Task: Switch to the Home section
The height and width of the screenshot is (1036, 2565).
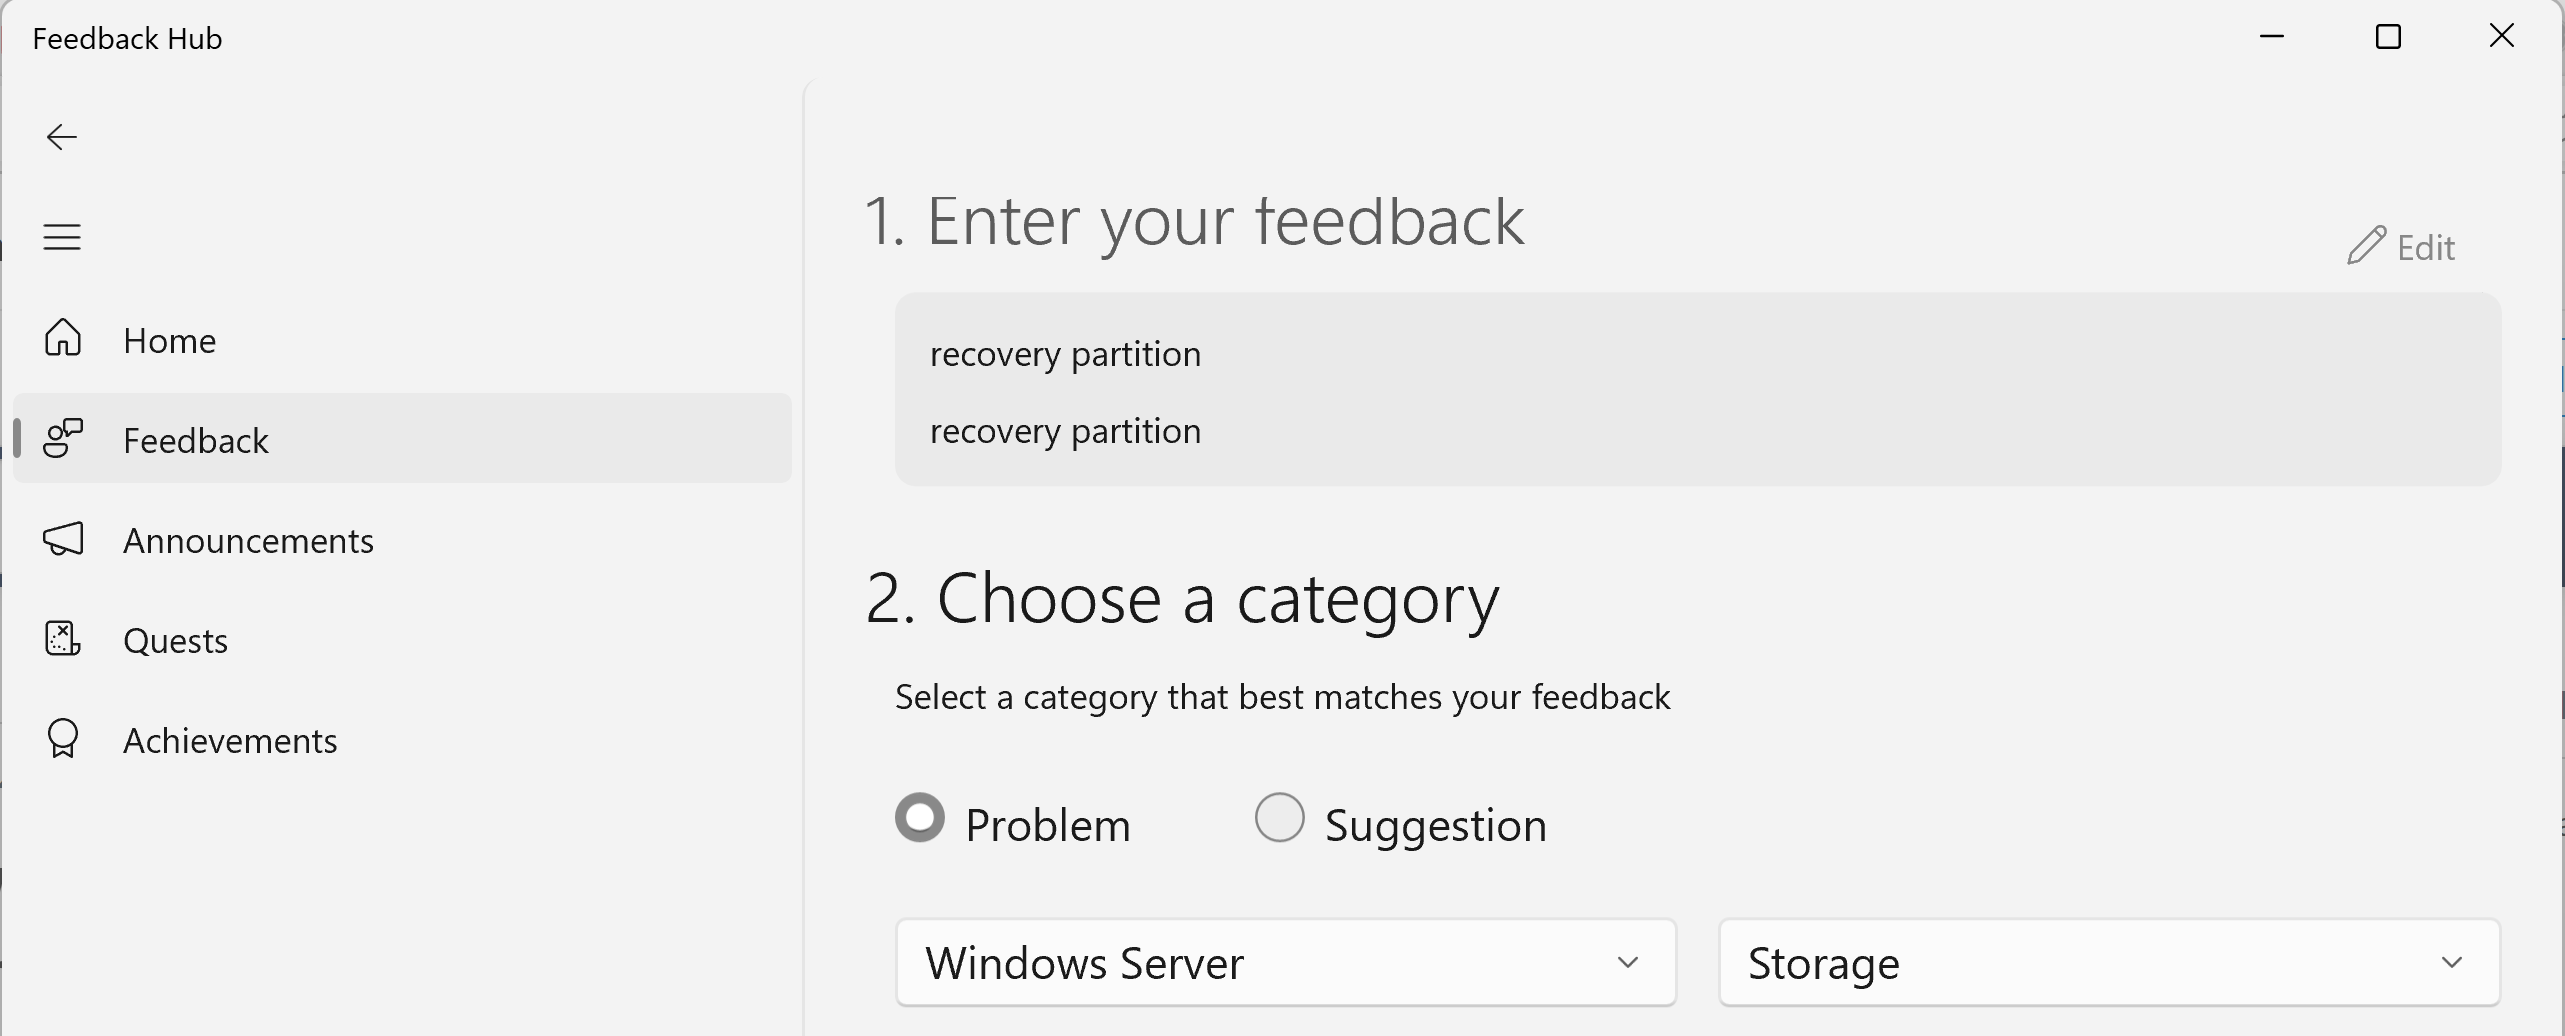Action: click(x=170, y=339)
